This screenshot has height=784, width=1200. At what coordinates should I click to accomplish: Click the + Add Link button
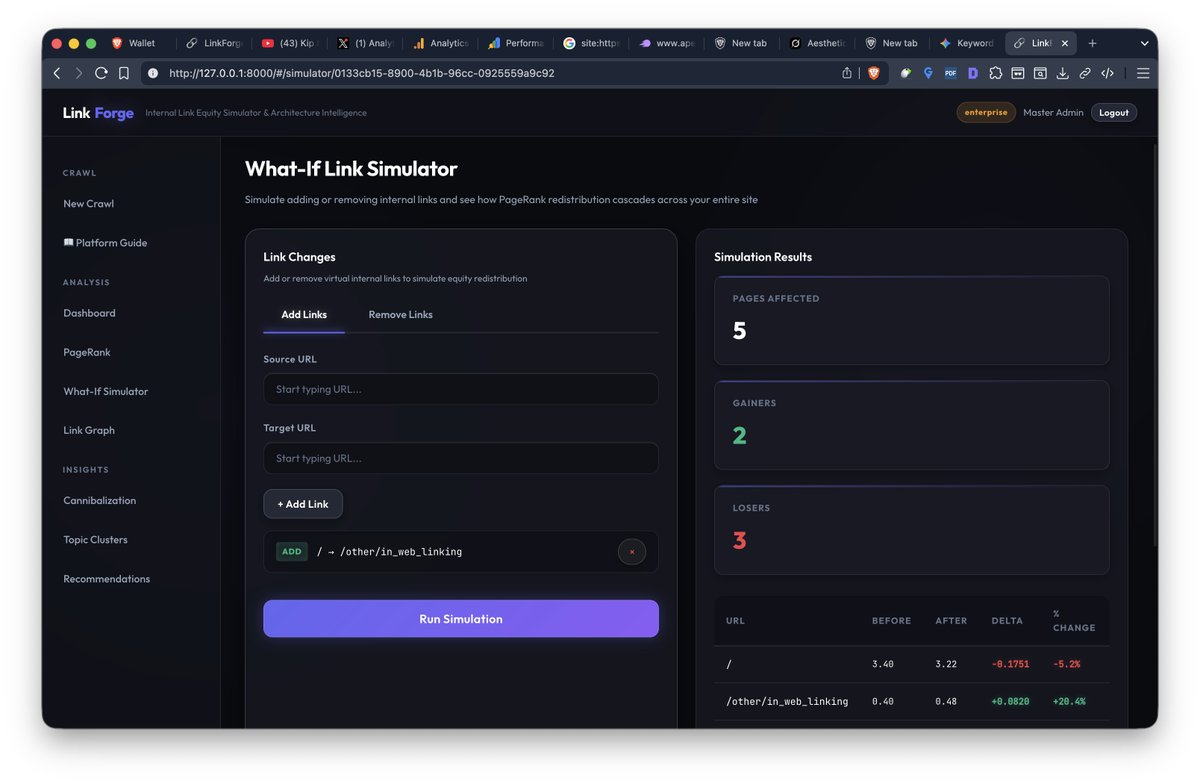(303, 504)
